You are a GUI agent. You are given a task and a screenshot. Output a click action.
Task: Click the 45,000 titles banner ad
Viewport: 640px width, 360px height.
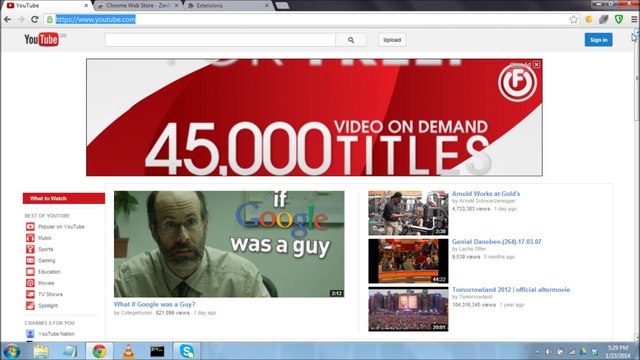click(x=314, y=118)
